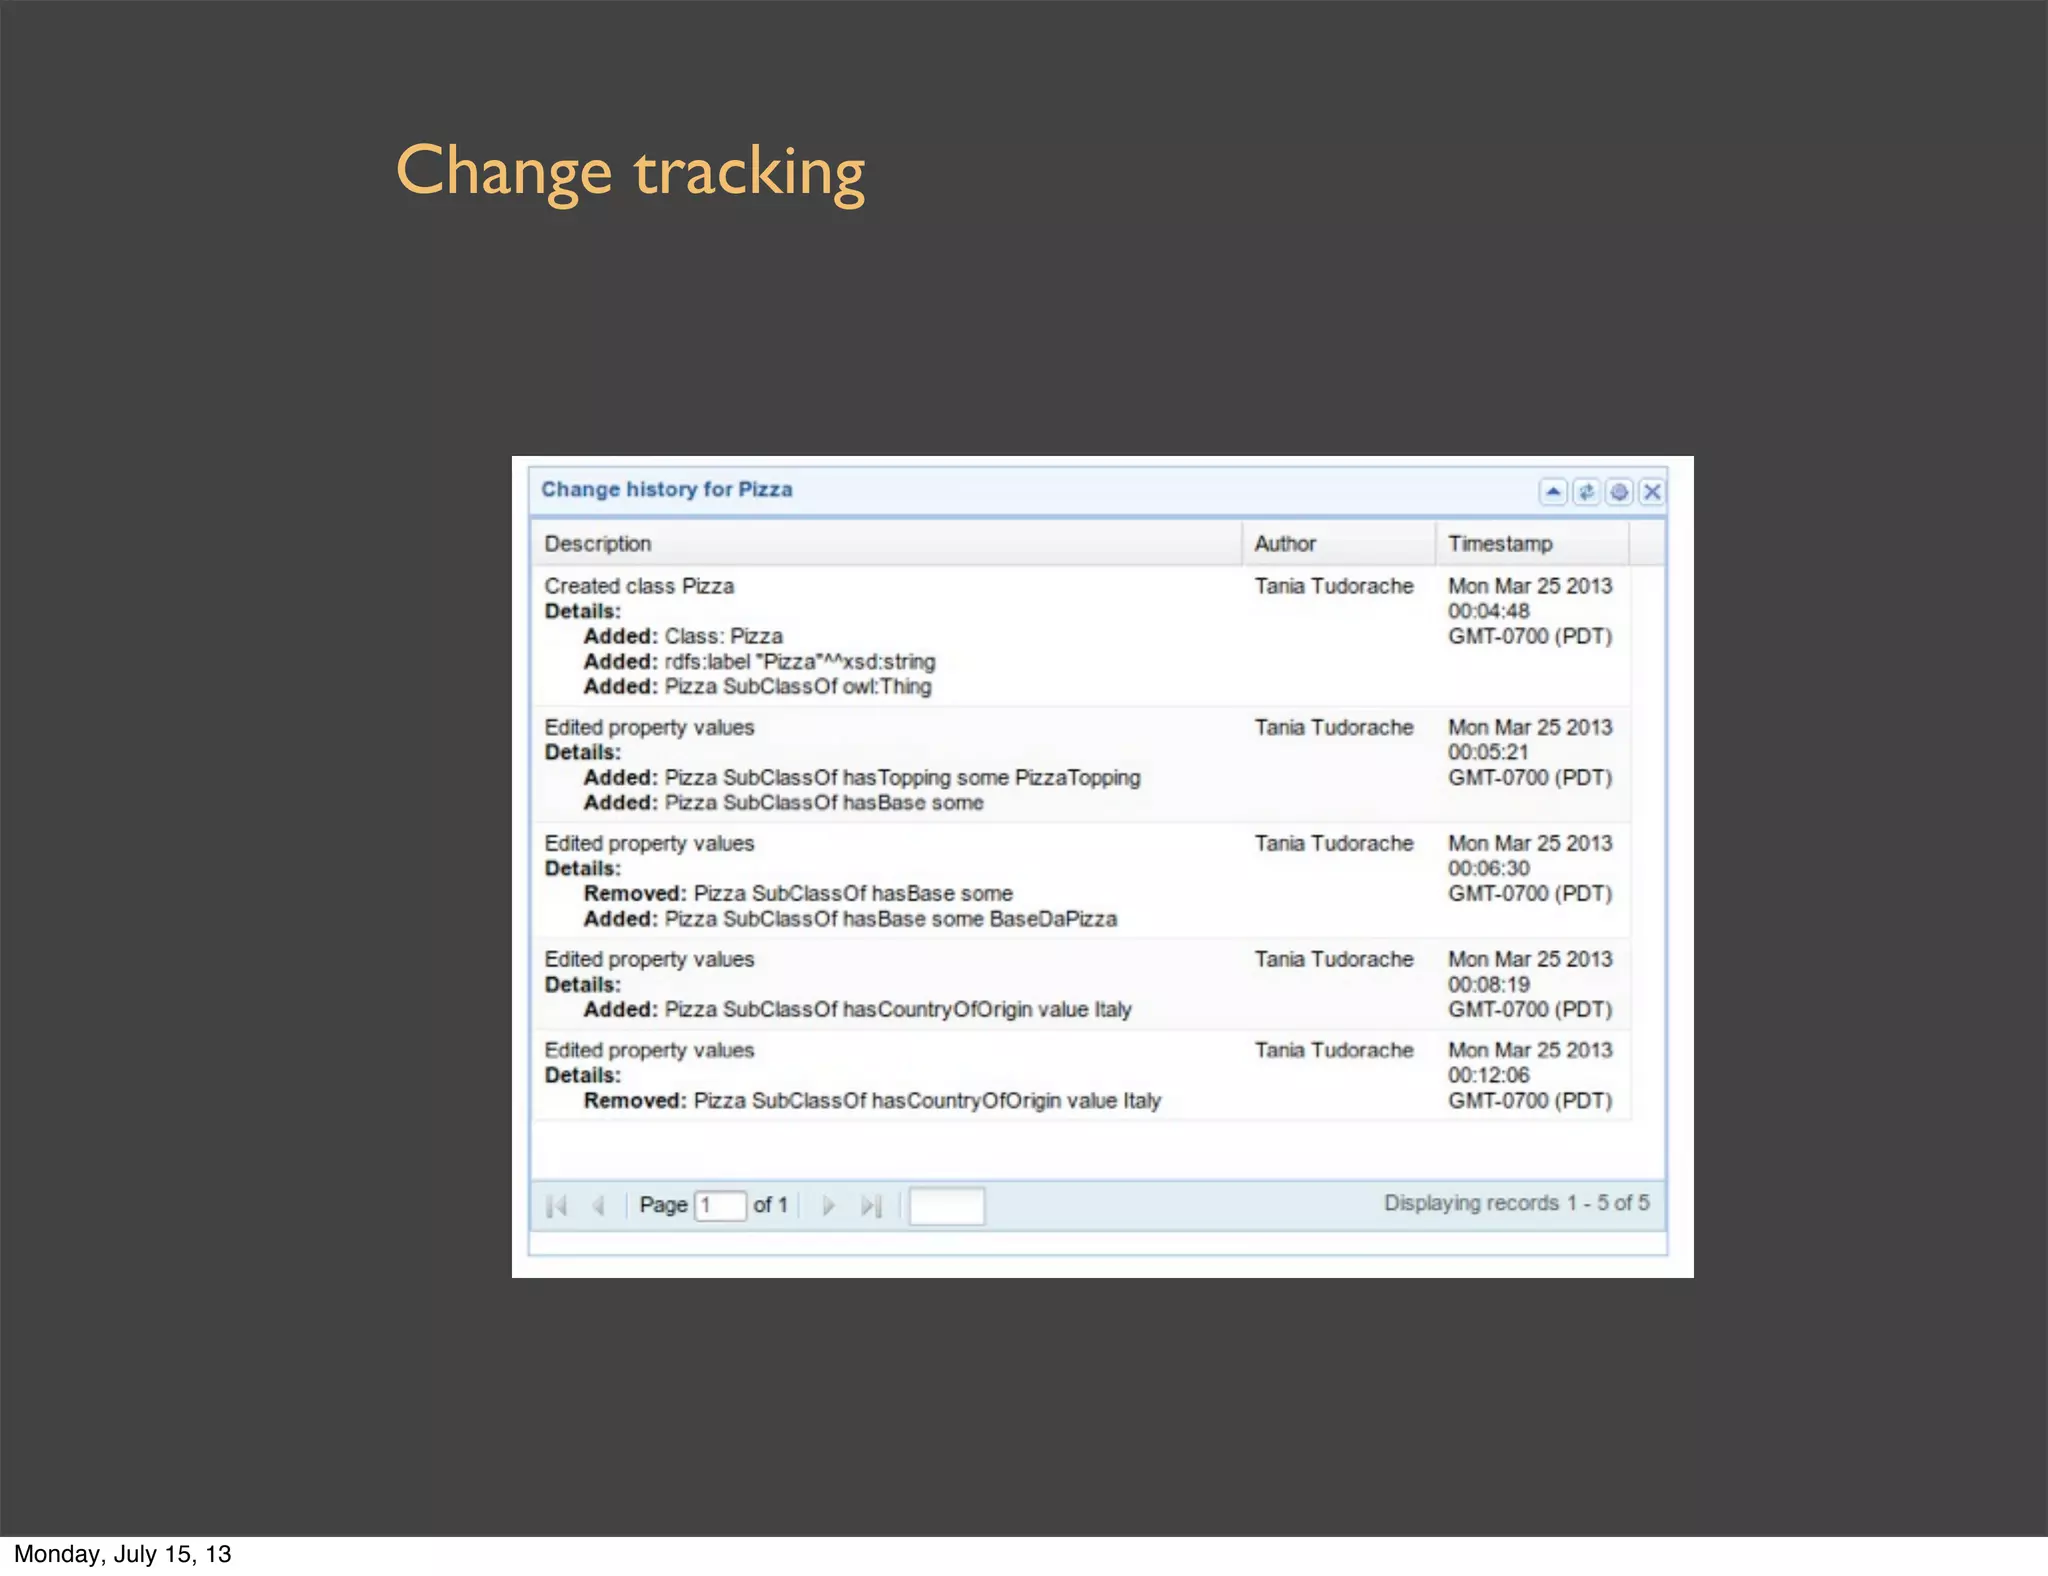Close the Change history for Pizza panel

pos(1652,491)
